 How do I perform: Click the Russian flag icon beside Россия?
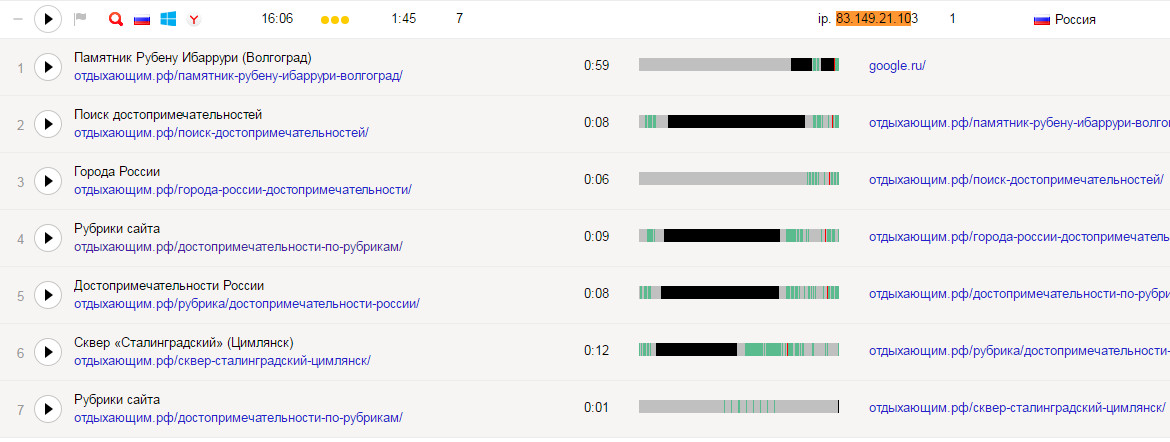pyautogui.click(x=1041, y=19)
